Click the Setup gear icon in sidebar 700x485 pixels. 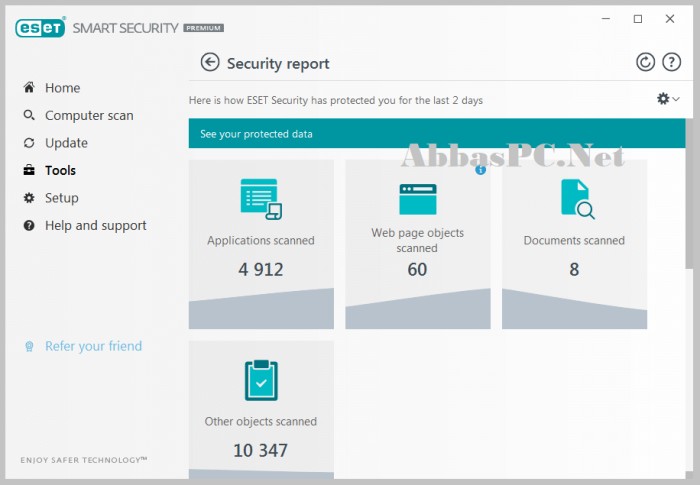(29, 198)
